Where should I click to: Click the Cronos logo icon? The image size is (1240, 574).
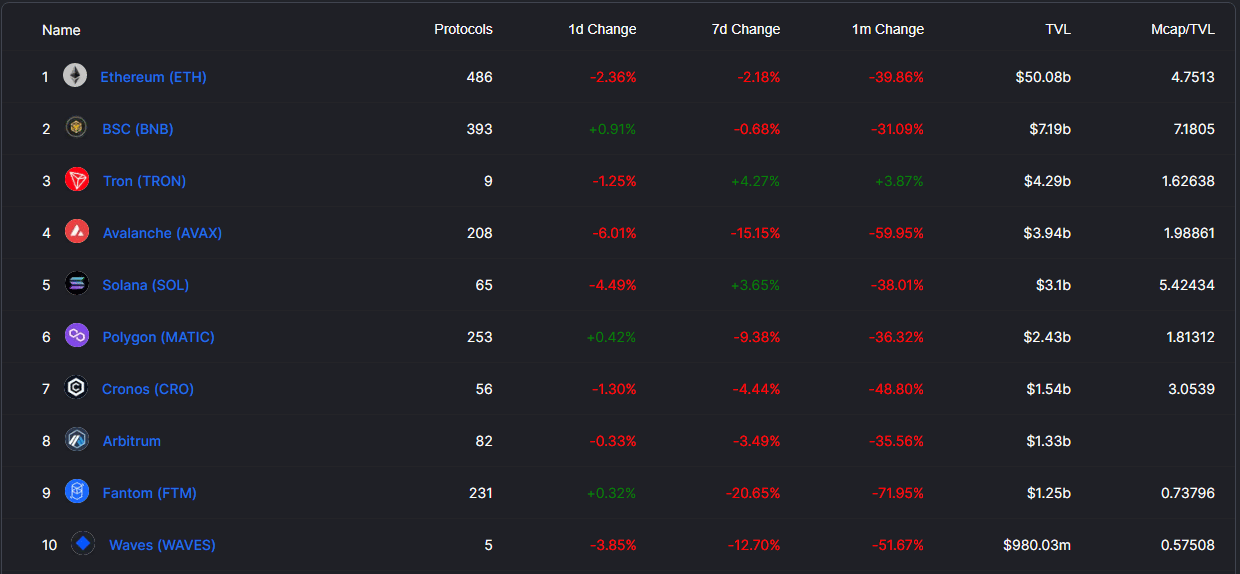[77, 388]
